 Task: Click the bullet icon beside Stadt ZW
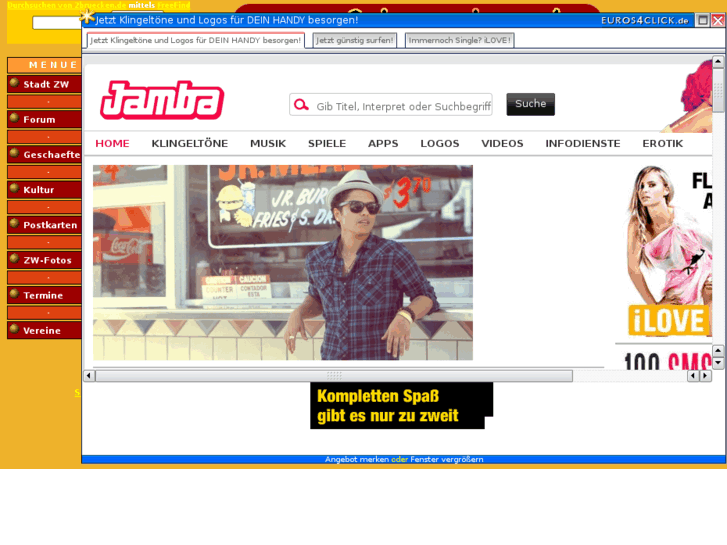point(14,83)
